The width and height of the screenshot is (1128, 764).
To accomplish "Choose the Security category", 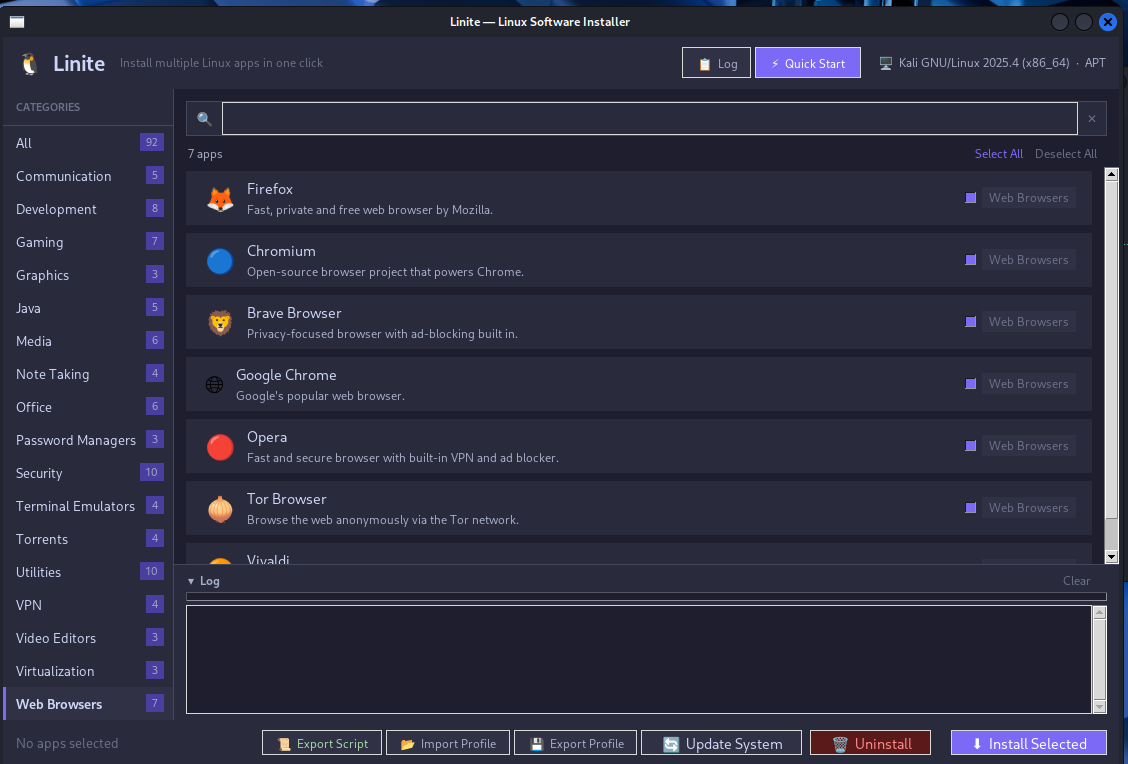I will (x=88, y=473).
